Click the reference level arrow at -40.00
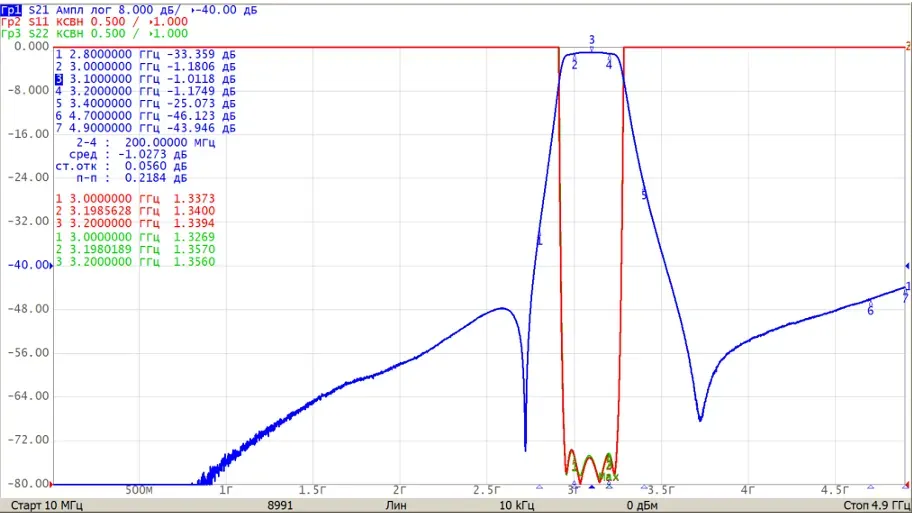The height and width of the screenshot is (513, 912). coord(51,265)
